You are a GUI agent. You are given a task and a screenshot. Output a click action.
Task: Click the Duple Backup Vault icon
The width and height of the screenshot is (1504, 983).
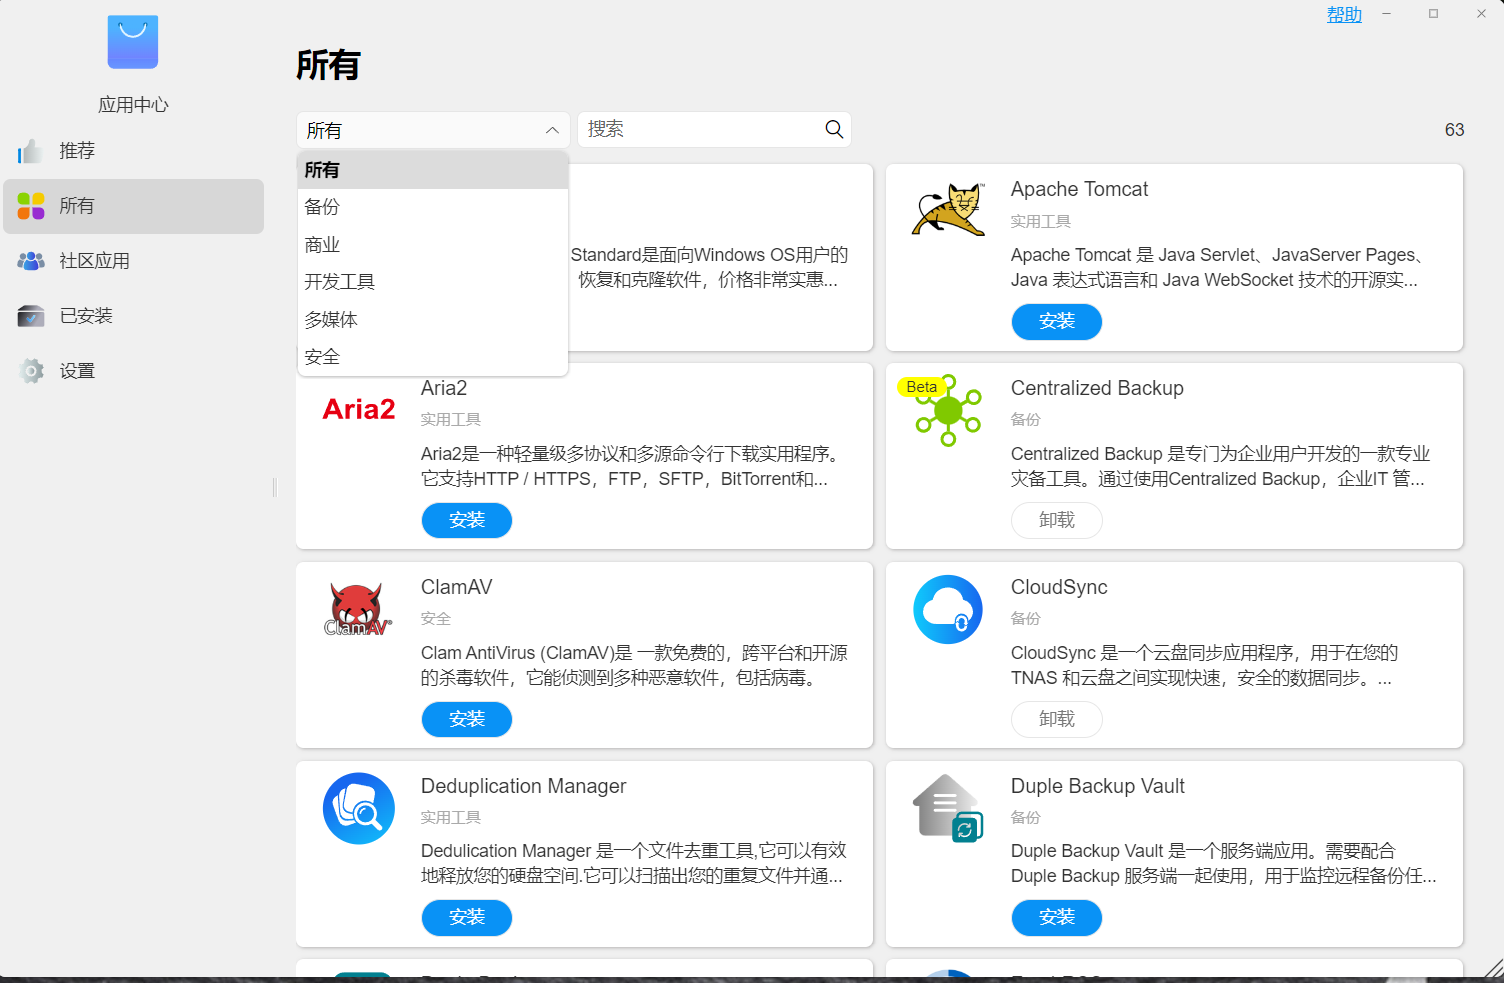(948, 808)
